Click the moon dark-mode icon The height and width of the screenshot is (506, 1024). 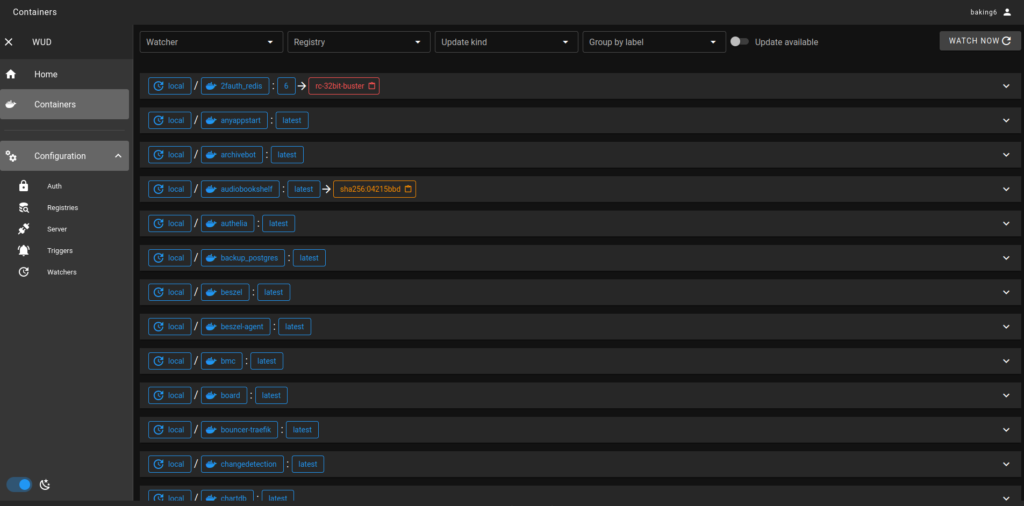click(45, 485)
